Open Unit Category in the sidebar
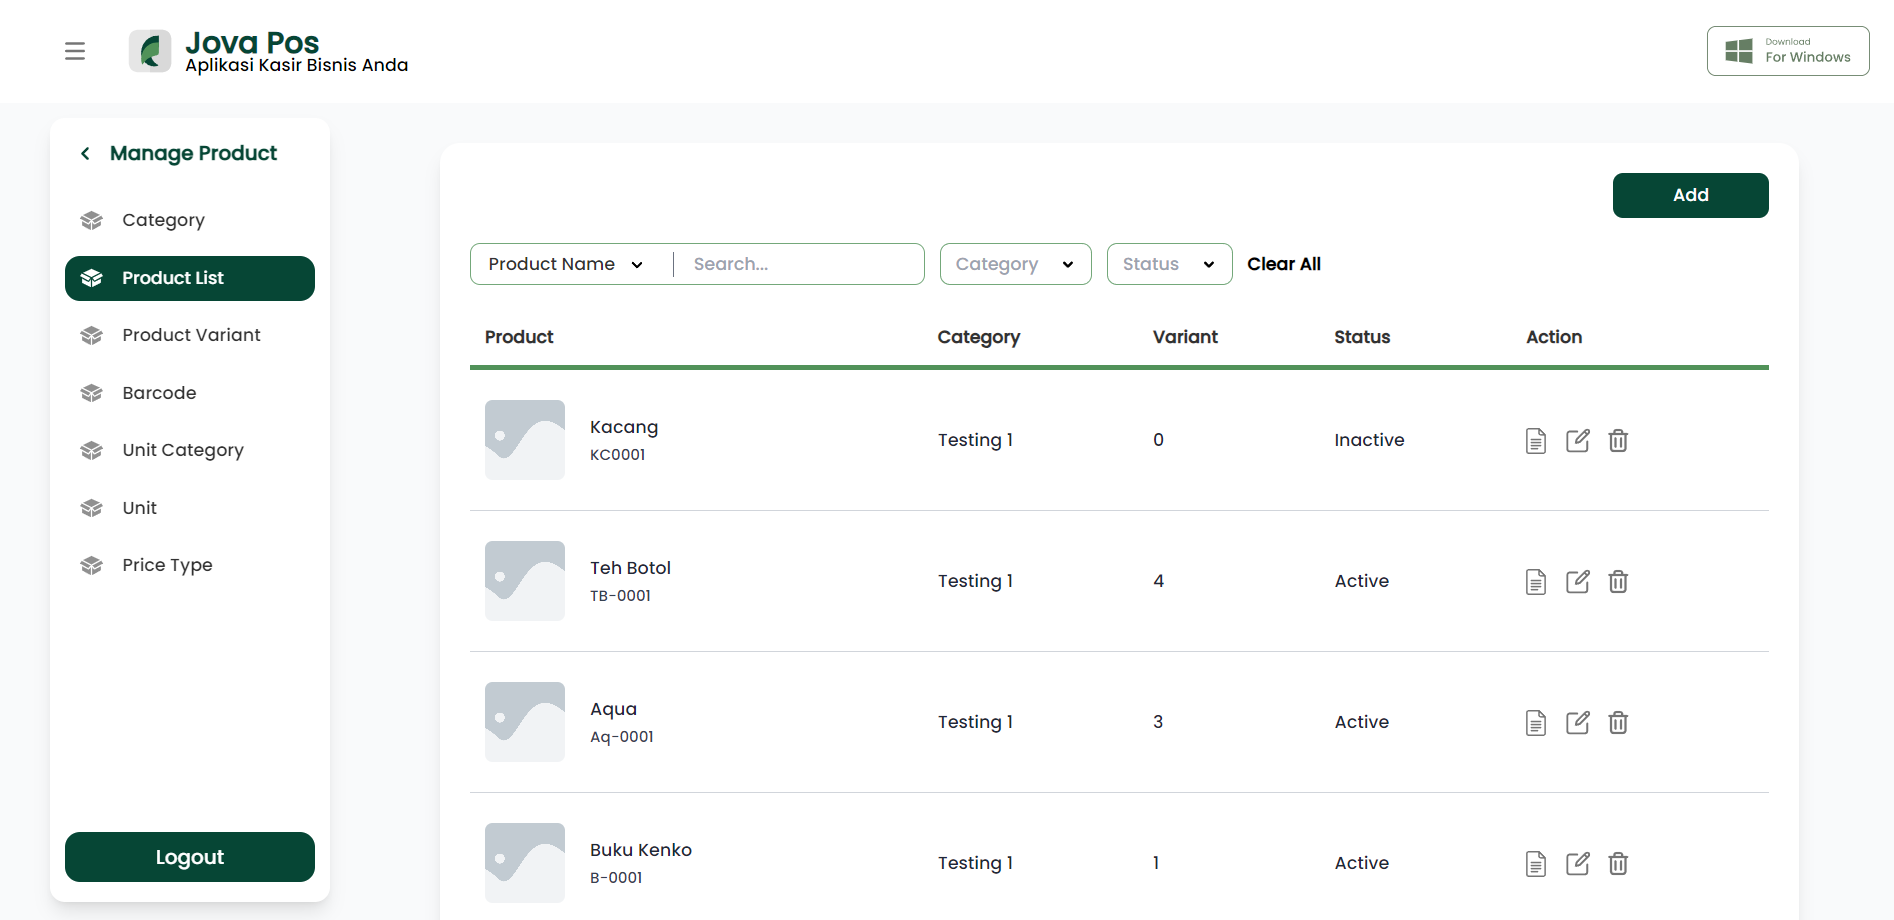This screenshot has width=1894, height=920. coord(190,450)
